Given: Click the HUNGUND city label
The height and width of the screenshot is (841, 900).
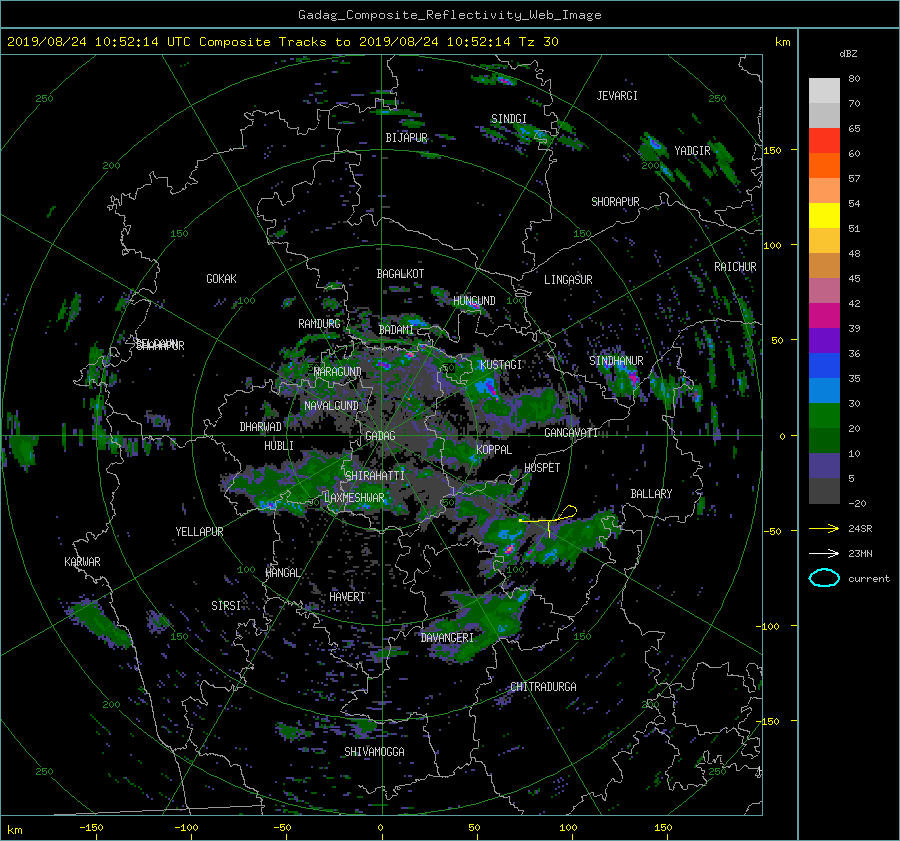Looking at the screenshot, I should (474, 301).
